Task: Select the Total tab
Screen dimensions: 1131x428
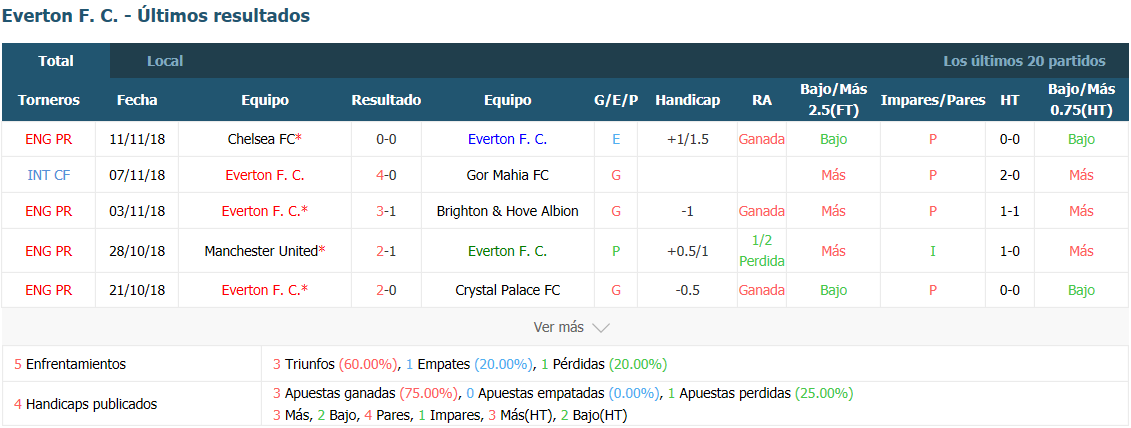Action: pyautogui.click(x=56, y=61)
